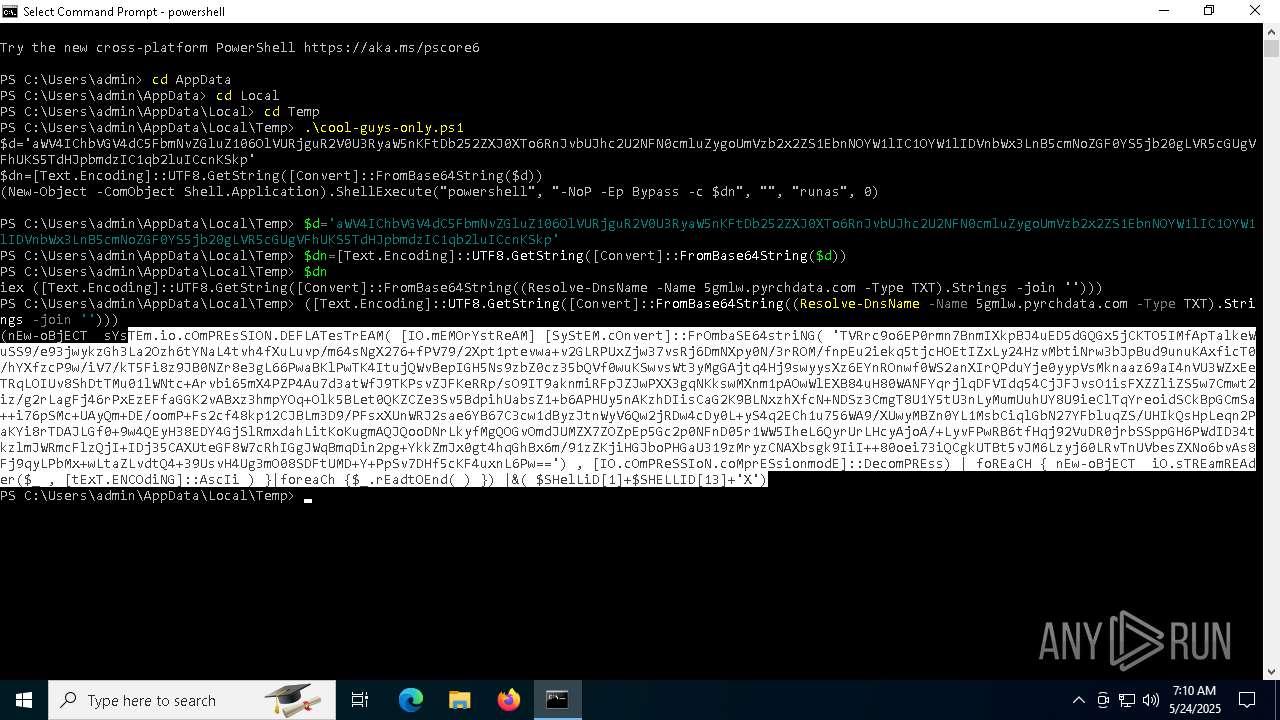Launch Firefox from taskbar
Screen dimensions: 1280x720
point(508,700)
